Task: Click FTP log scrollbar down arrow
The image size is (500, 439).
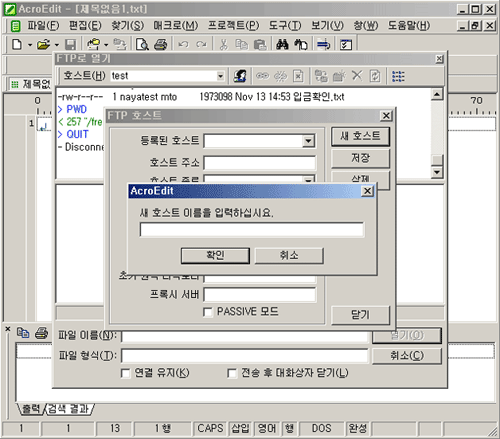Action: [437, 172]
